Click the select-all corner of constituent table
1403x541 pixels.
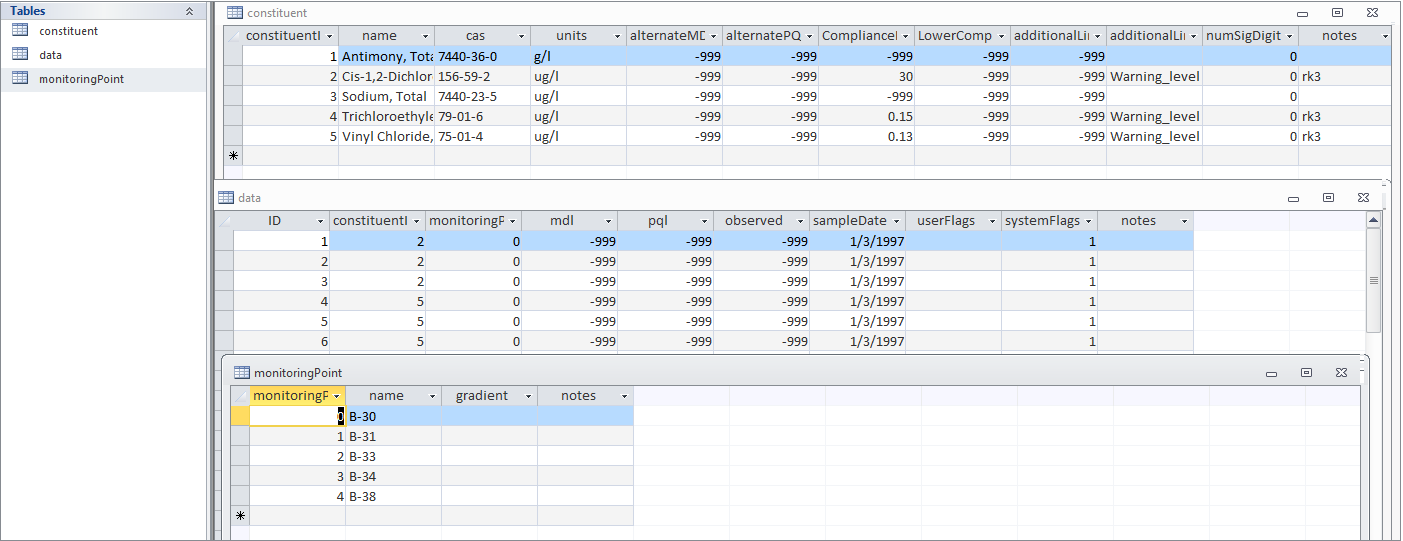pyautogui.click(x=233, y=36)
